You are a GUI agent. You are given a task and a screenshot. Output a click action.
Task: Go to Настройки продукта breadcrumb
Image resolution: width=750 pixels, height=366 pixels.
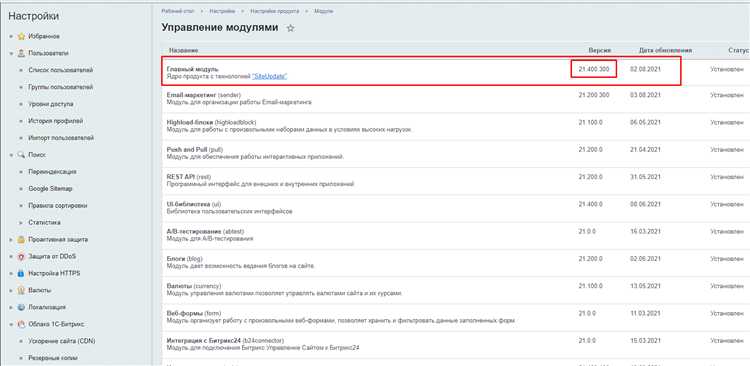275,11
